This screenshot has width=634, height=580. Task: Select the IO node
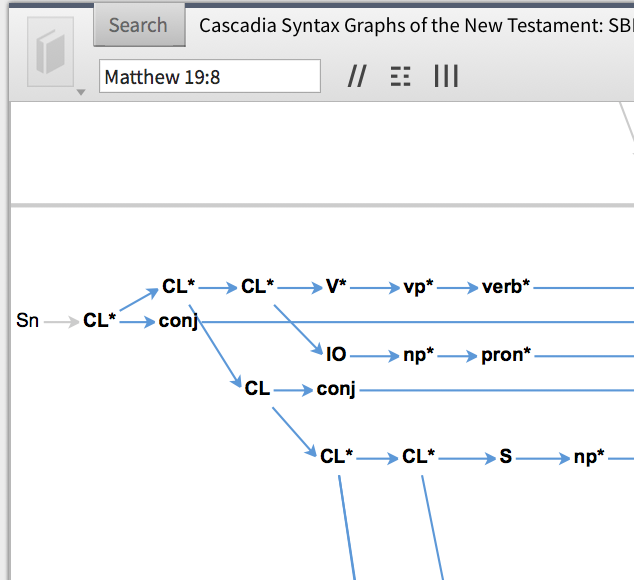click(x=336, y=354)
